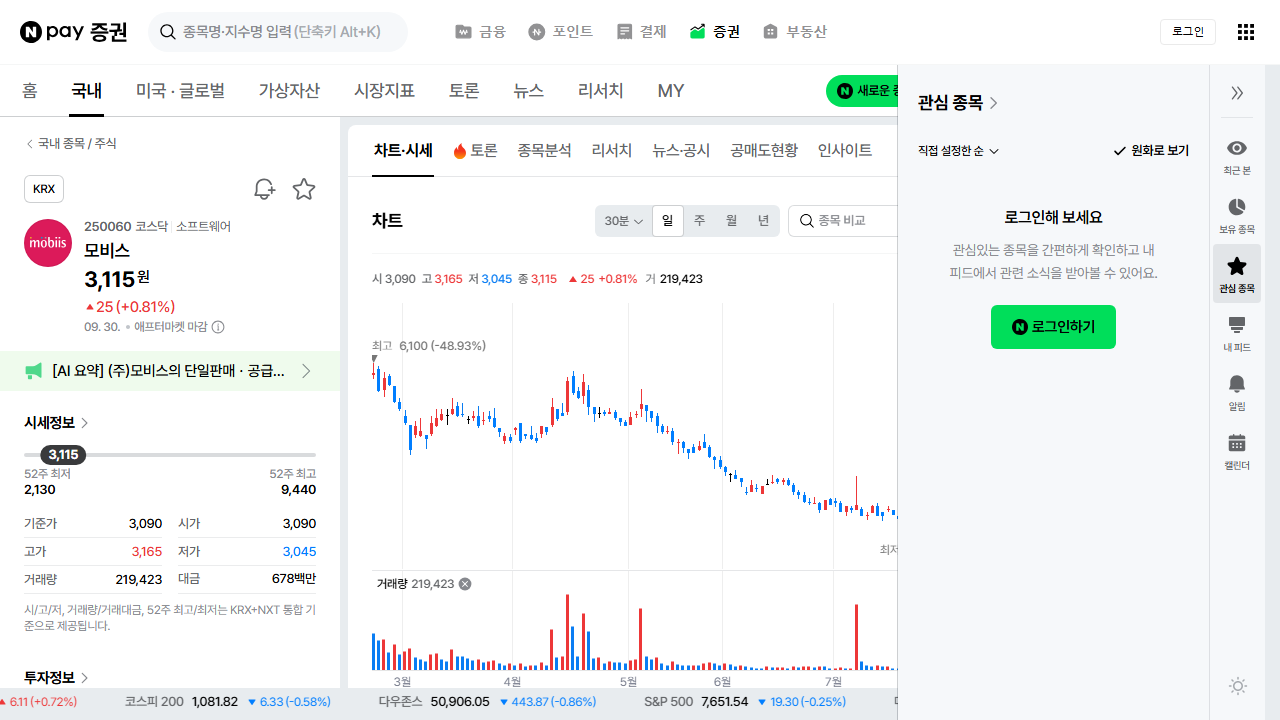The width and height of the screenshot is (1280, 720).
Task: Click the notification bell plus icon
Action: click(x=264, y=189)
